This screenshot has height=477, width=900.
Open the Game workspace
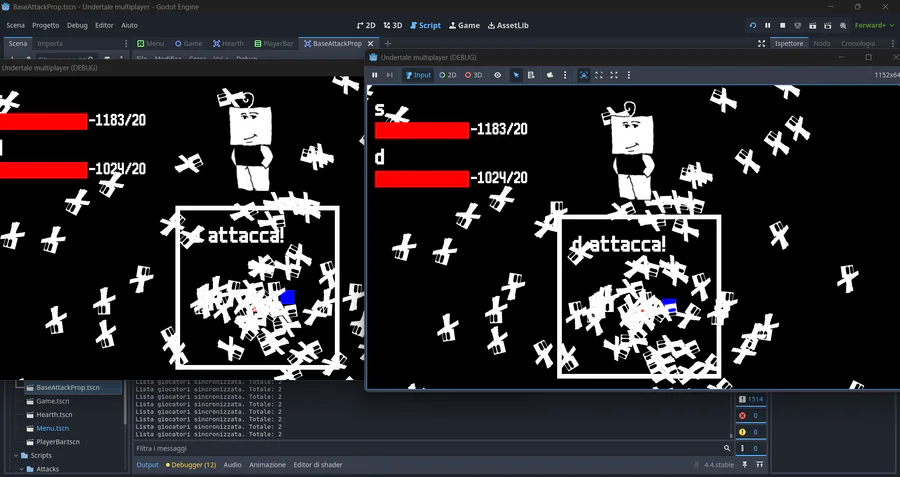(x=464, y=25)
